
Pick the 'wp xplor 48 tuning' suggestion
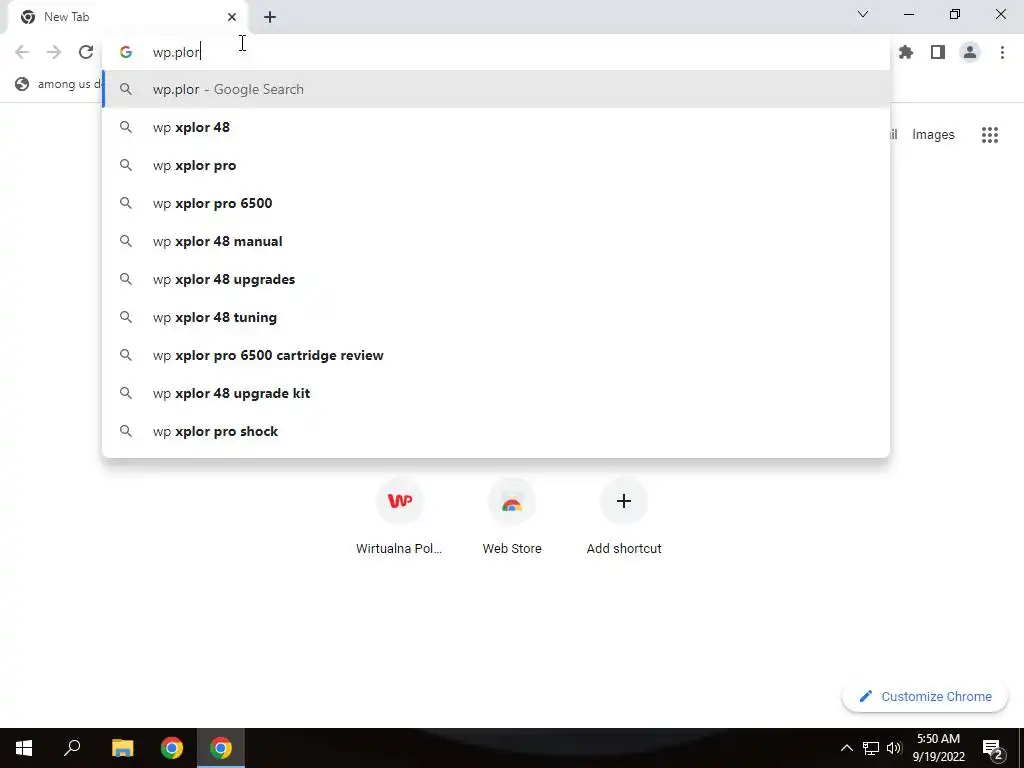(496, 317)
